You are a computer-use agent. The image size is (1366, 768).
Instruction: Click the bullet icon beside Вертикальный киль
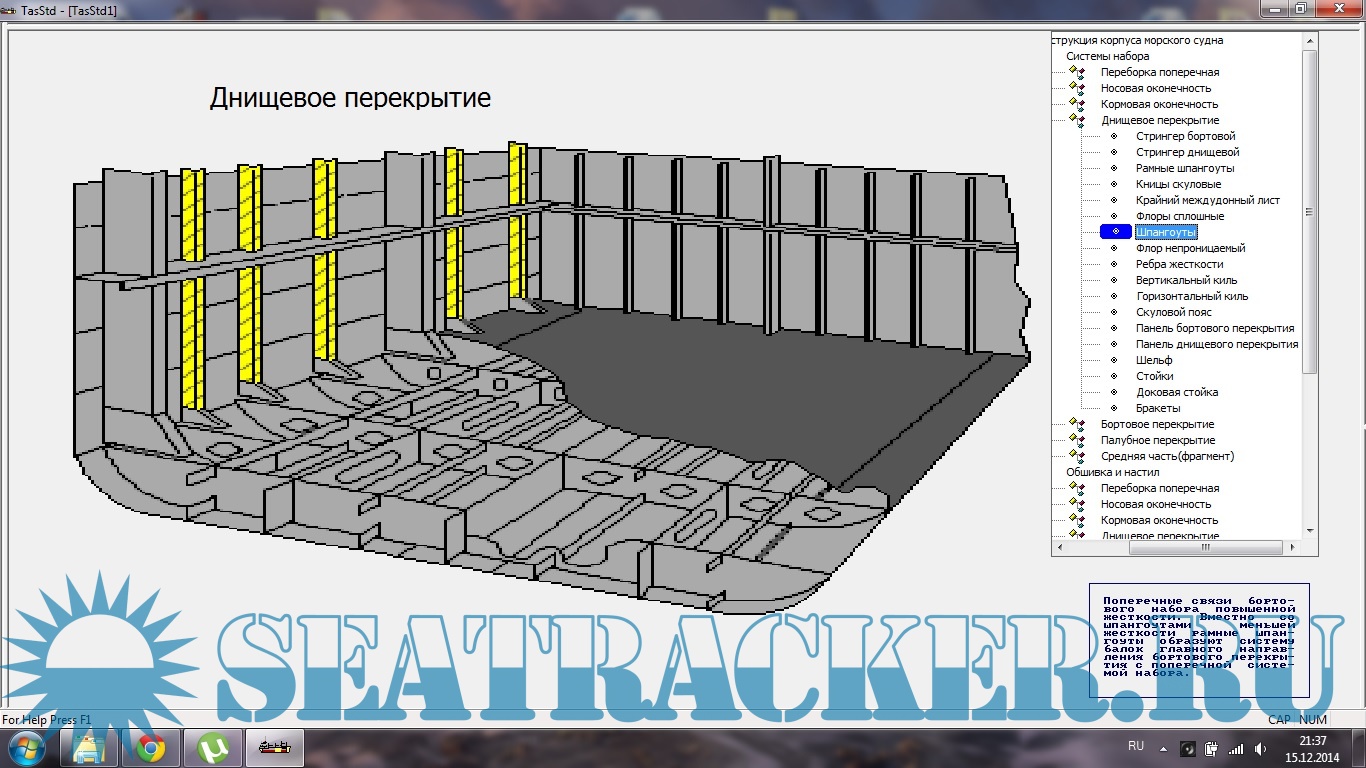(x=1115, y=280)
